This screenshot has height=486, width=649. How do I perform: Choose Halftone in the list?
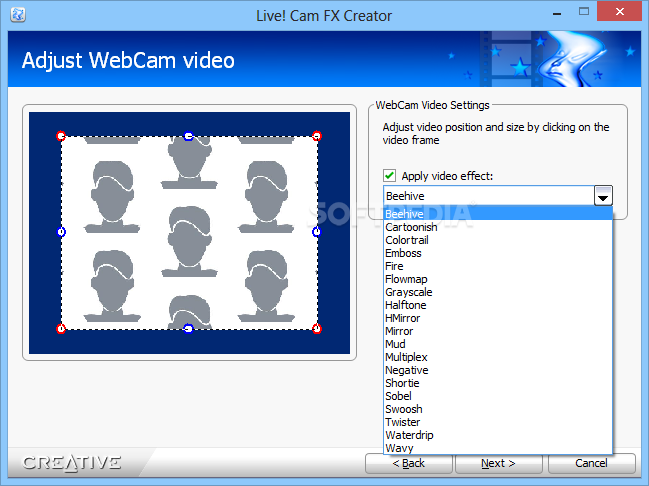pos(498,305)
